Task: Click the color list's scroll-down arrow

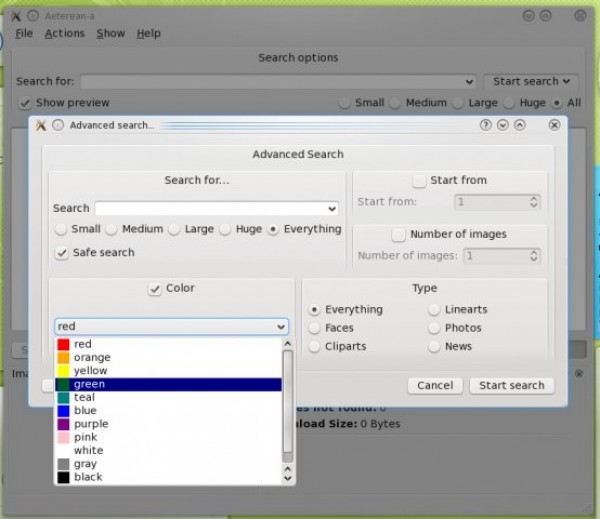Action: [x=288, y=477]
